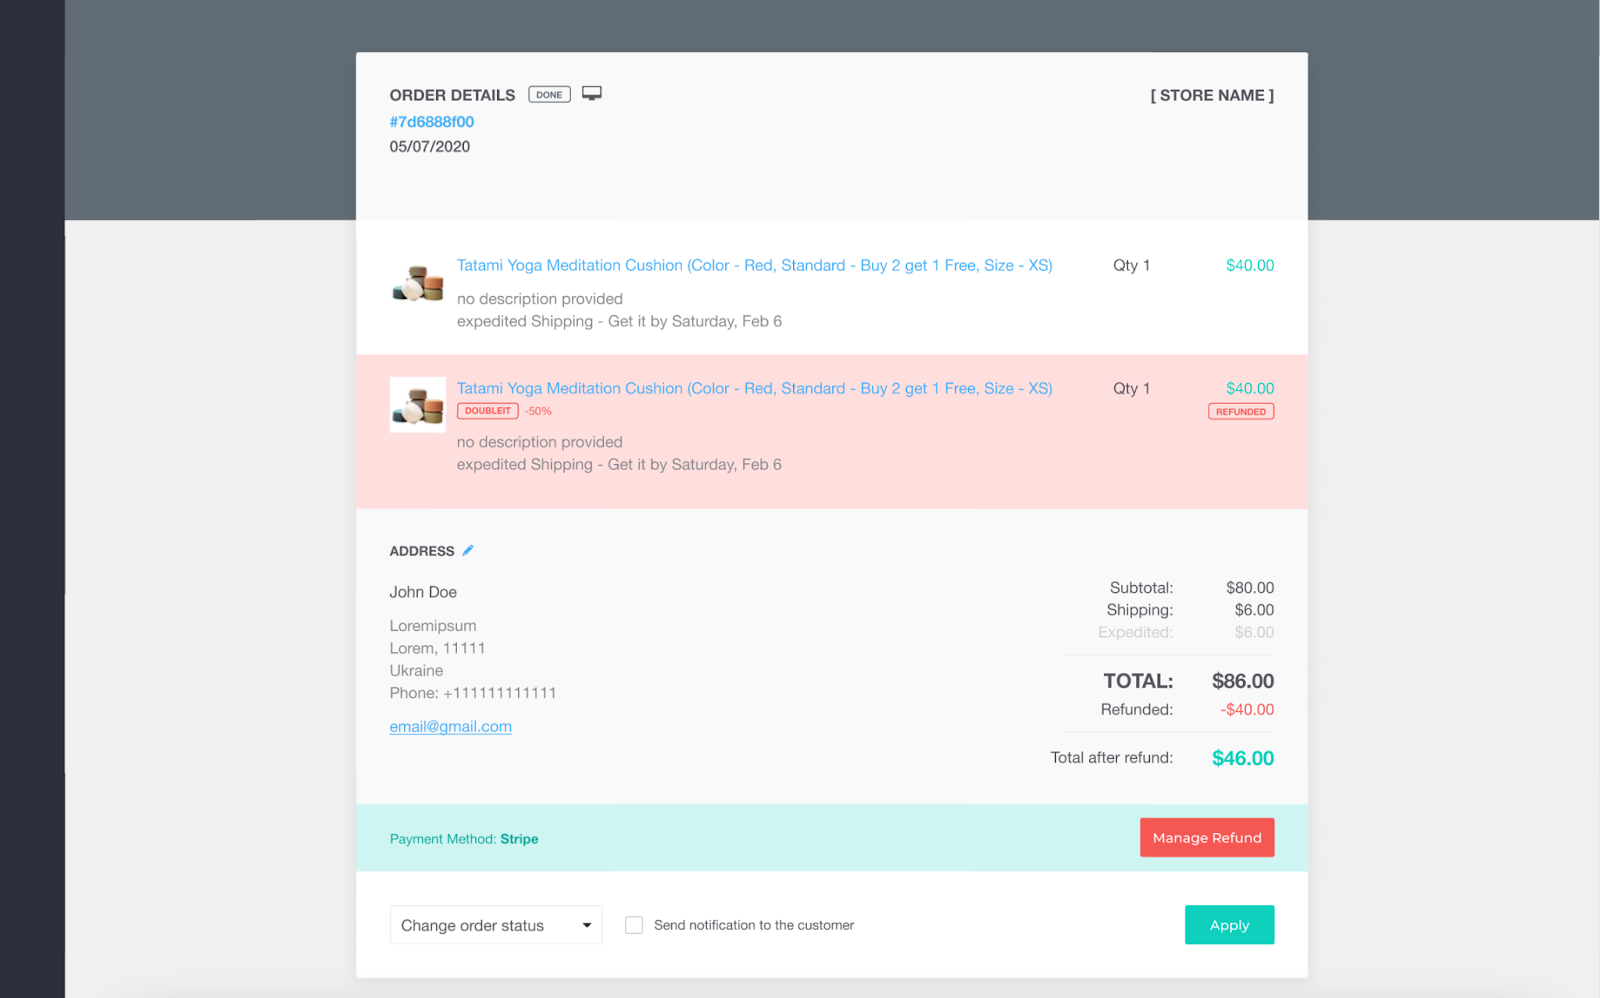Click the Ukraine country line

(416, 671)
